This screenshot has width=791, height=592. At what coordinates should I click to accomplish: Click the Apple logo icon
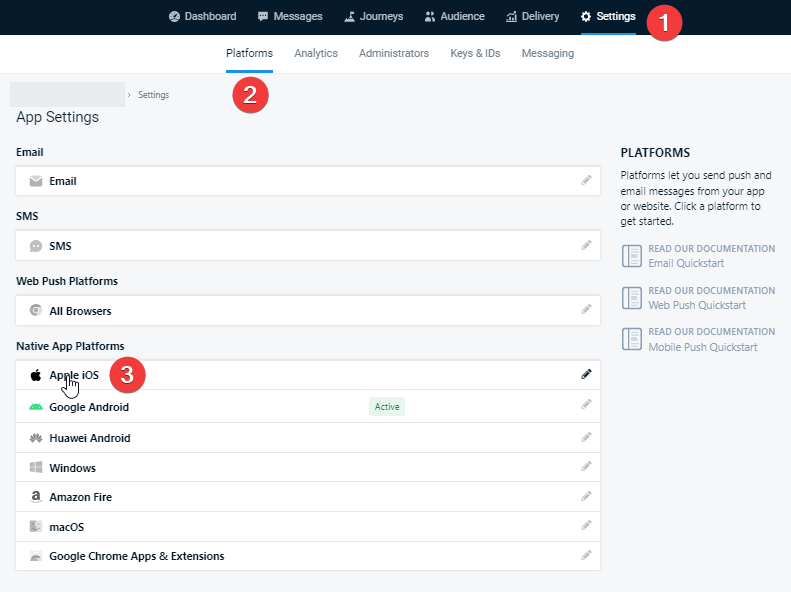[x=36, y=375]
